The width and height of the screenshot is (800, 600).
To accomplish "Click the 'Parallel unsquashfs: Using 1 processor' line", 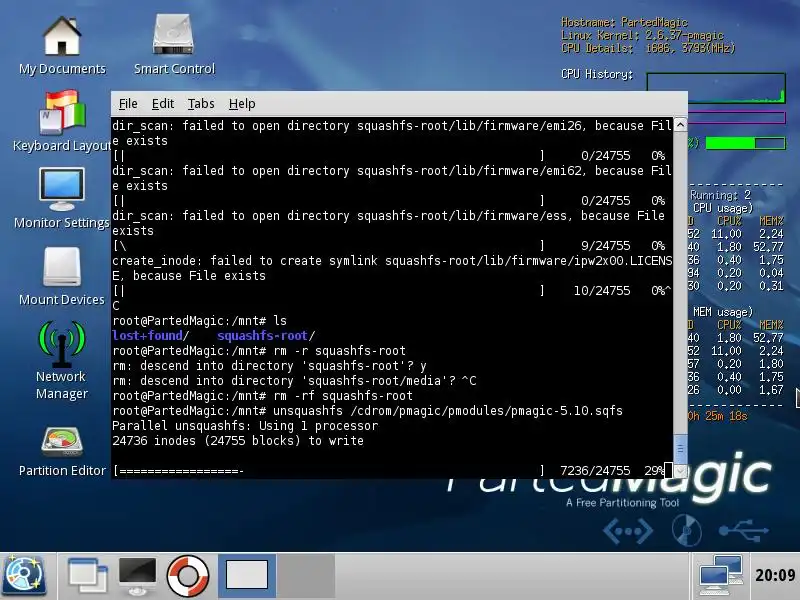I will point(245,426).
